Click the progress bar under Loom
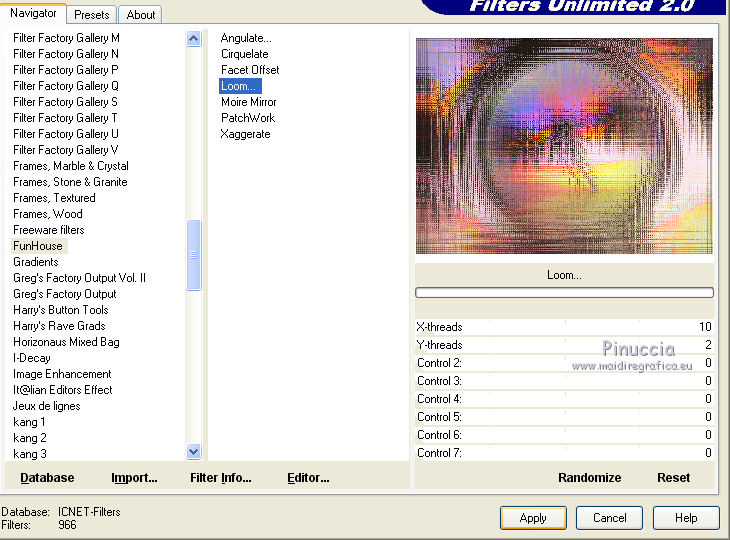The height and width of the screenshot is (540, 730). tap(564, 292)
